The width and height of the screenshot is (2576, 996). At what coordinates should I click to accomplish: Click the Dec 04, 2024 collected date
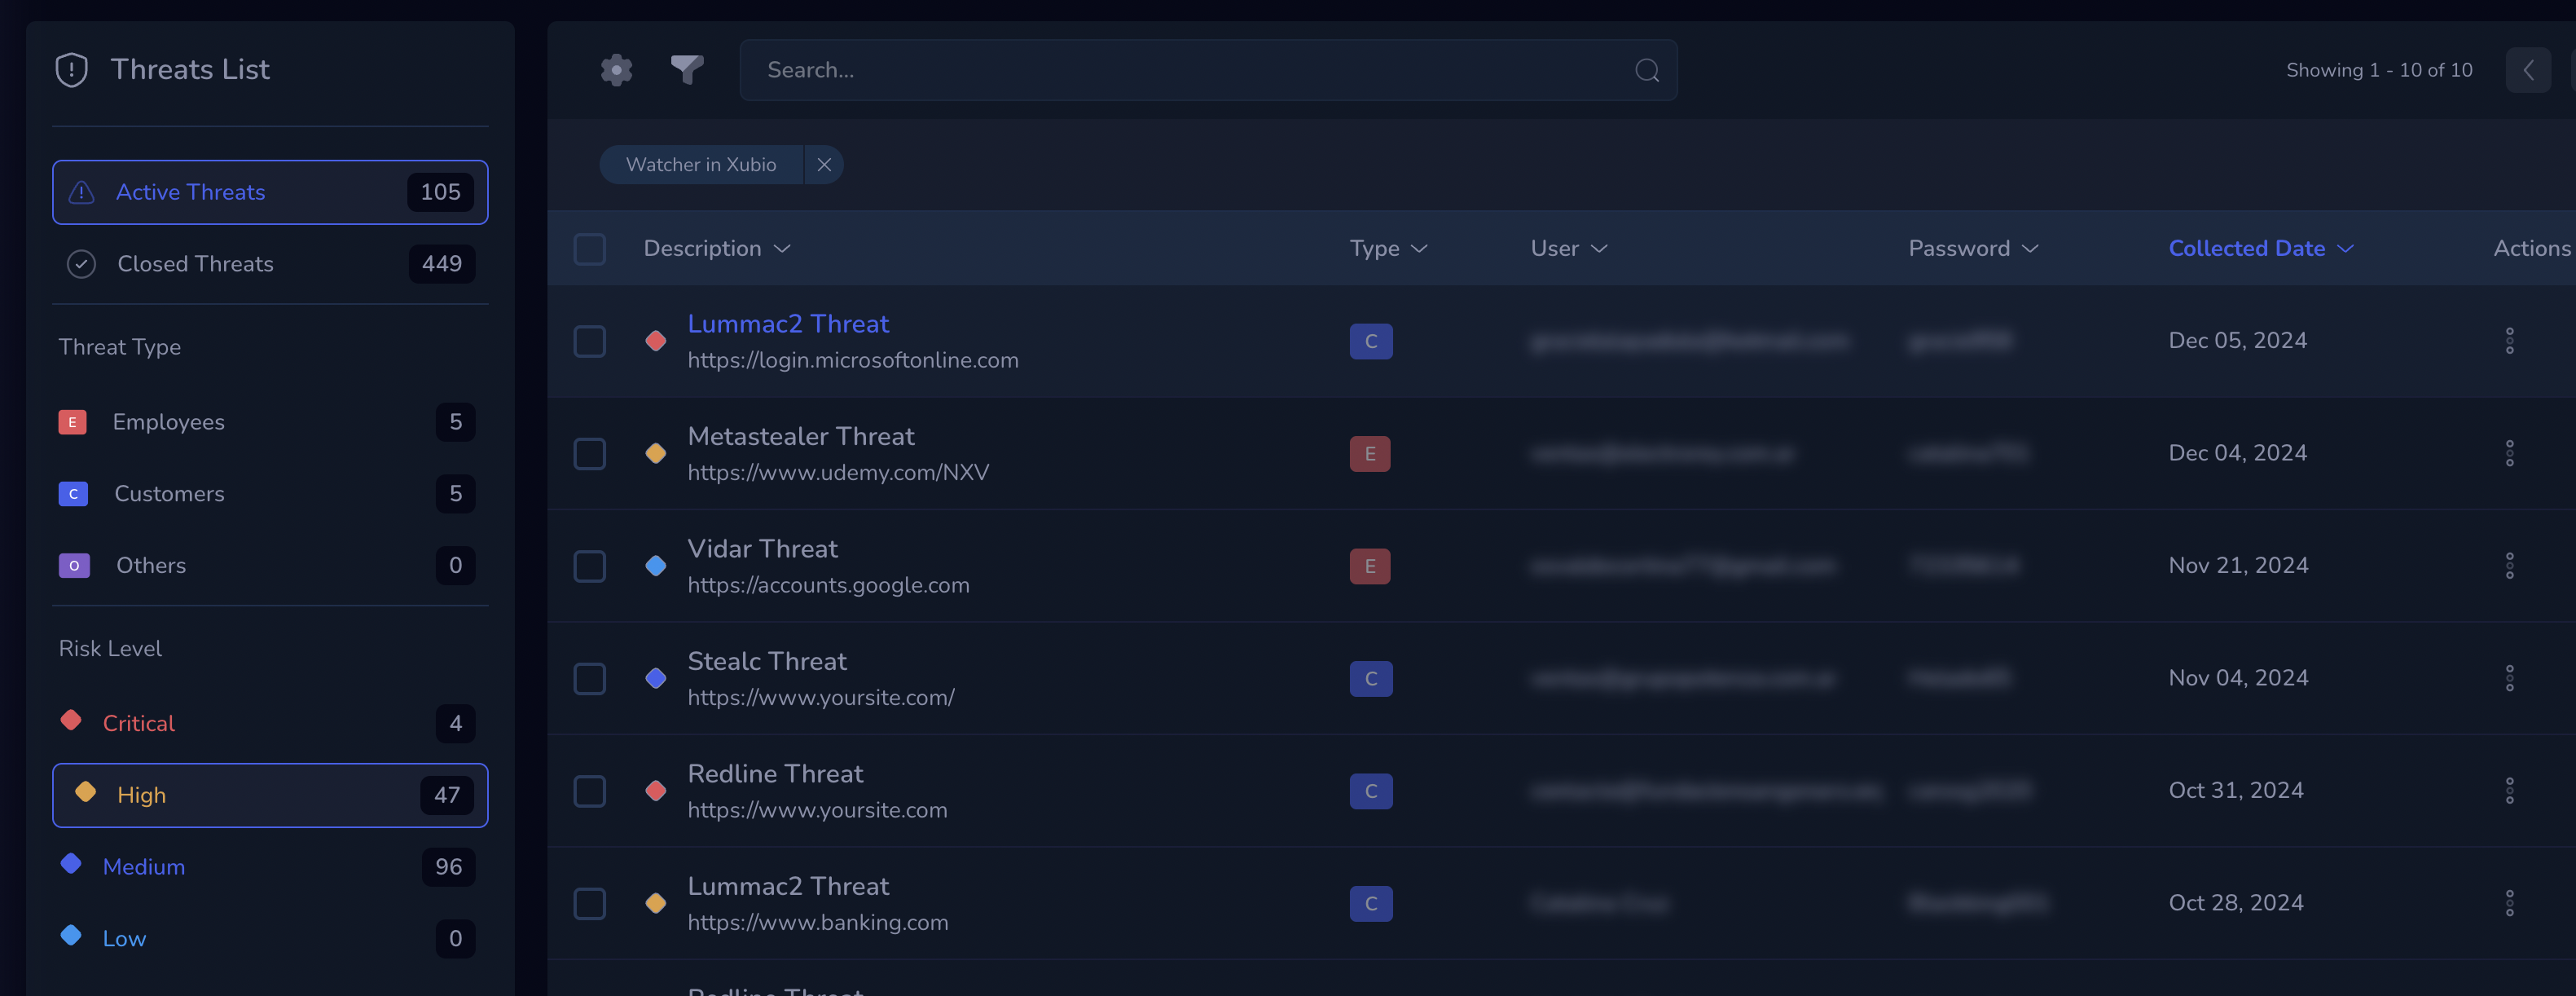2237,454
